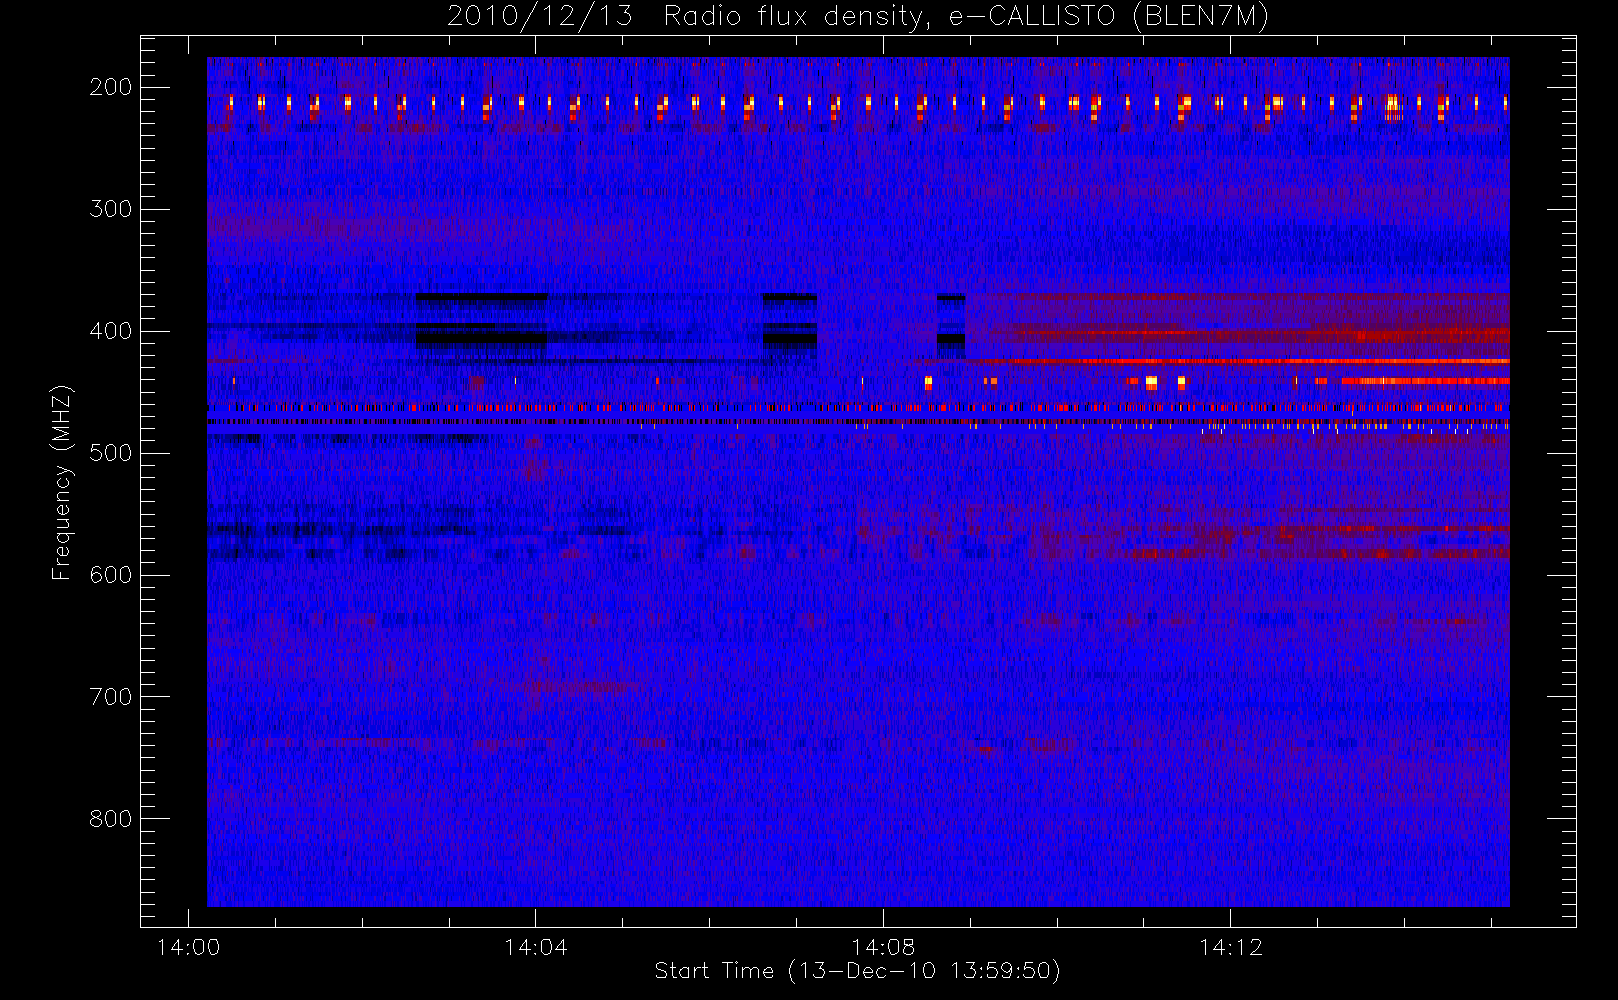The image size is (1618, 1000).
Task: Click the plot title "Radio flux density, e-CALLISTO (BLEN7M)"
Action: 966,17
